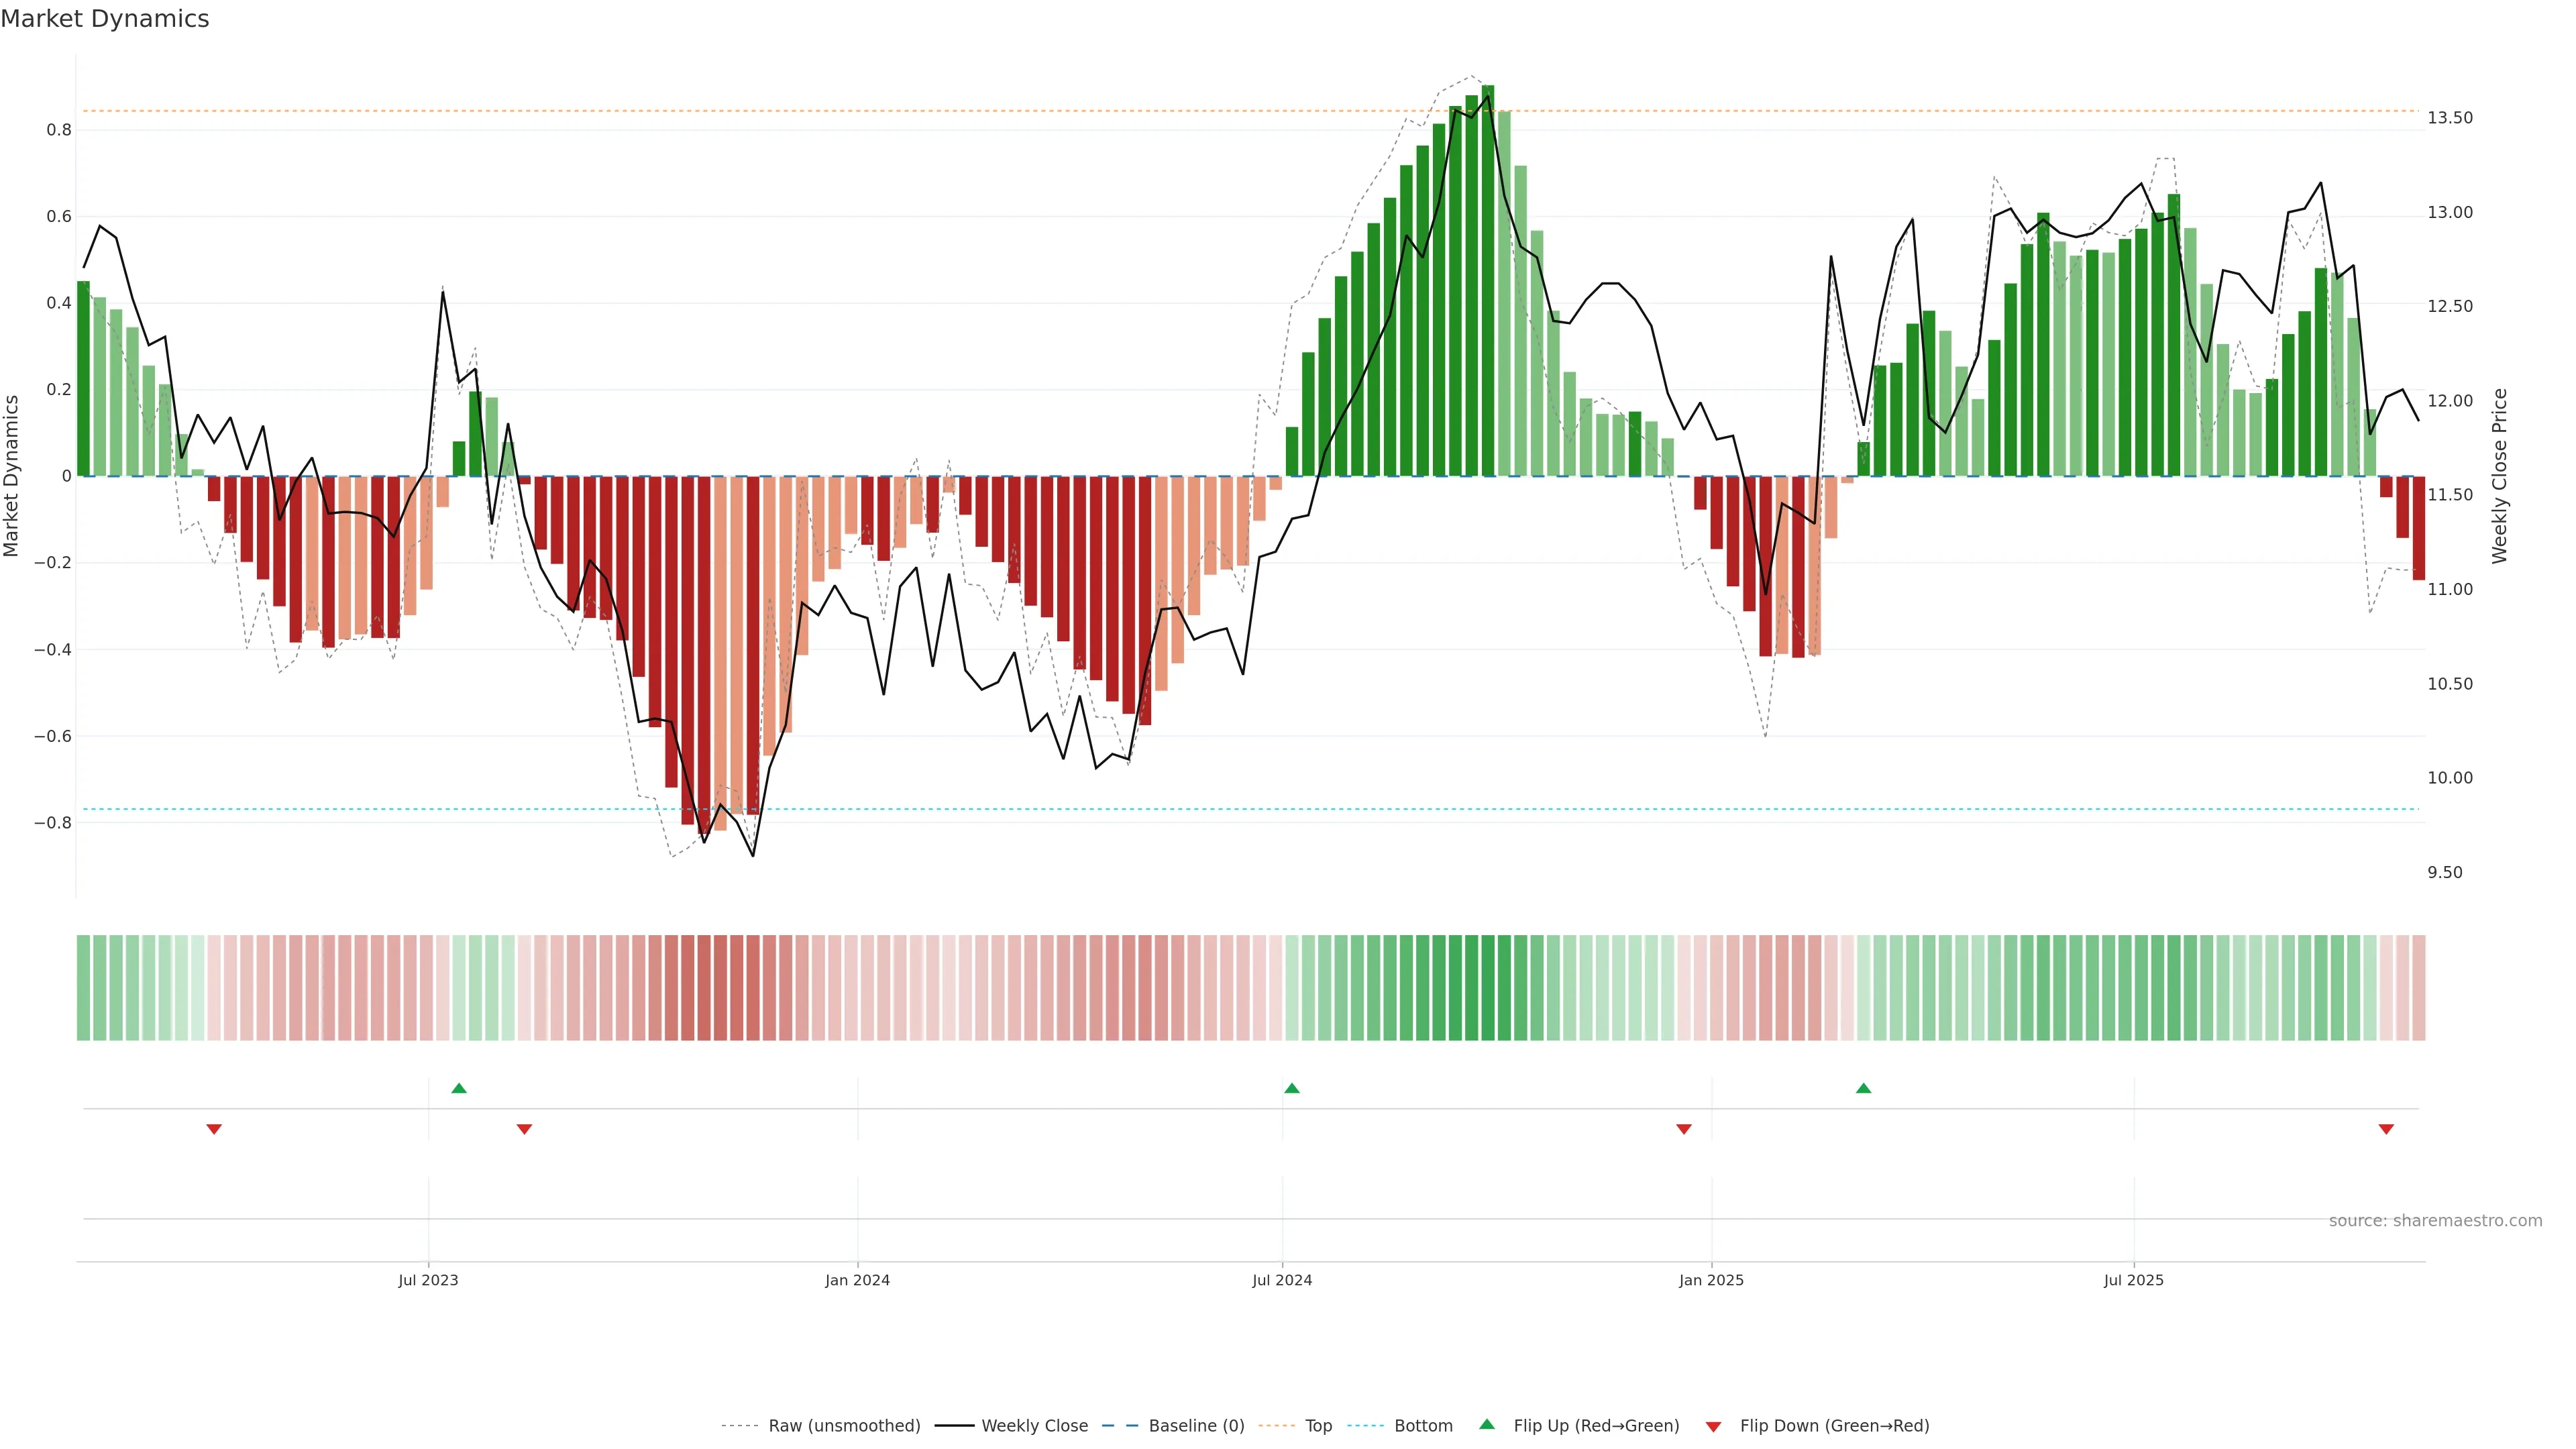Click the green flip-up marker near Jul 2023
This screenshot has width=2576, height=1449.
[x=459, y=1088]
